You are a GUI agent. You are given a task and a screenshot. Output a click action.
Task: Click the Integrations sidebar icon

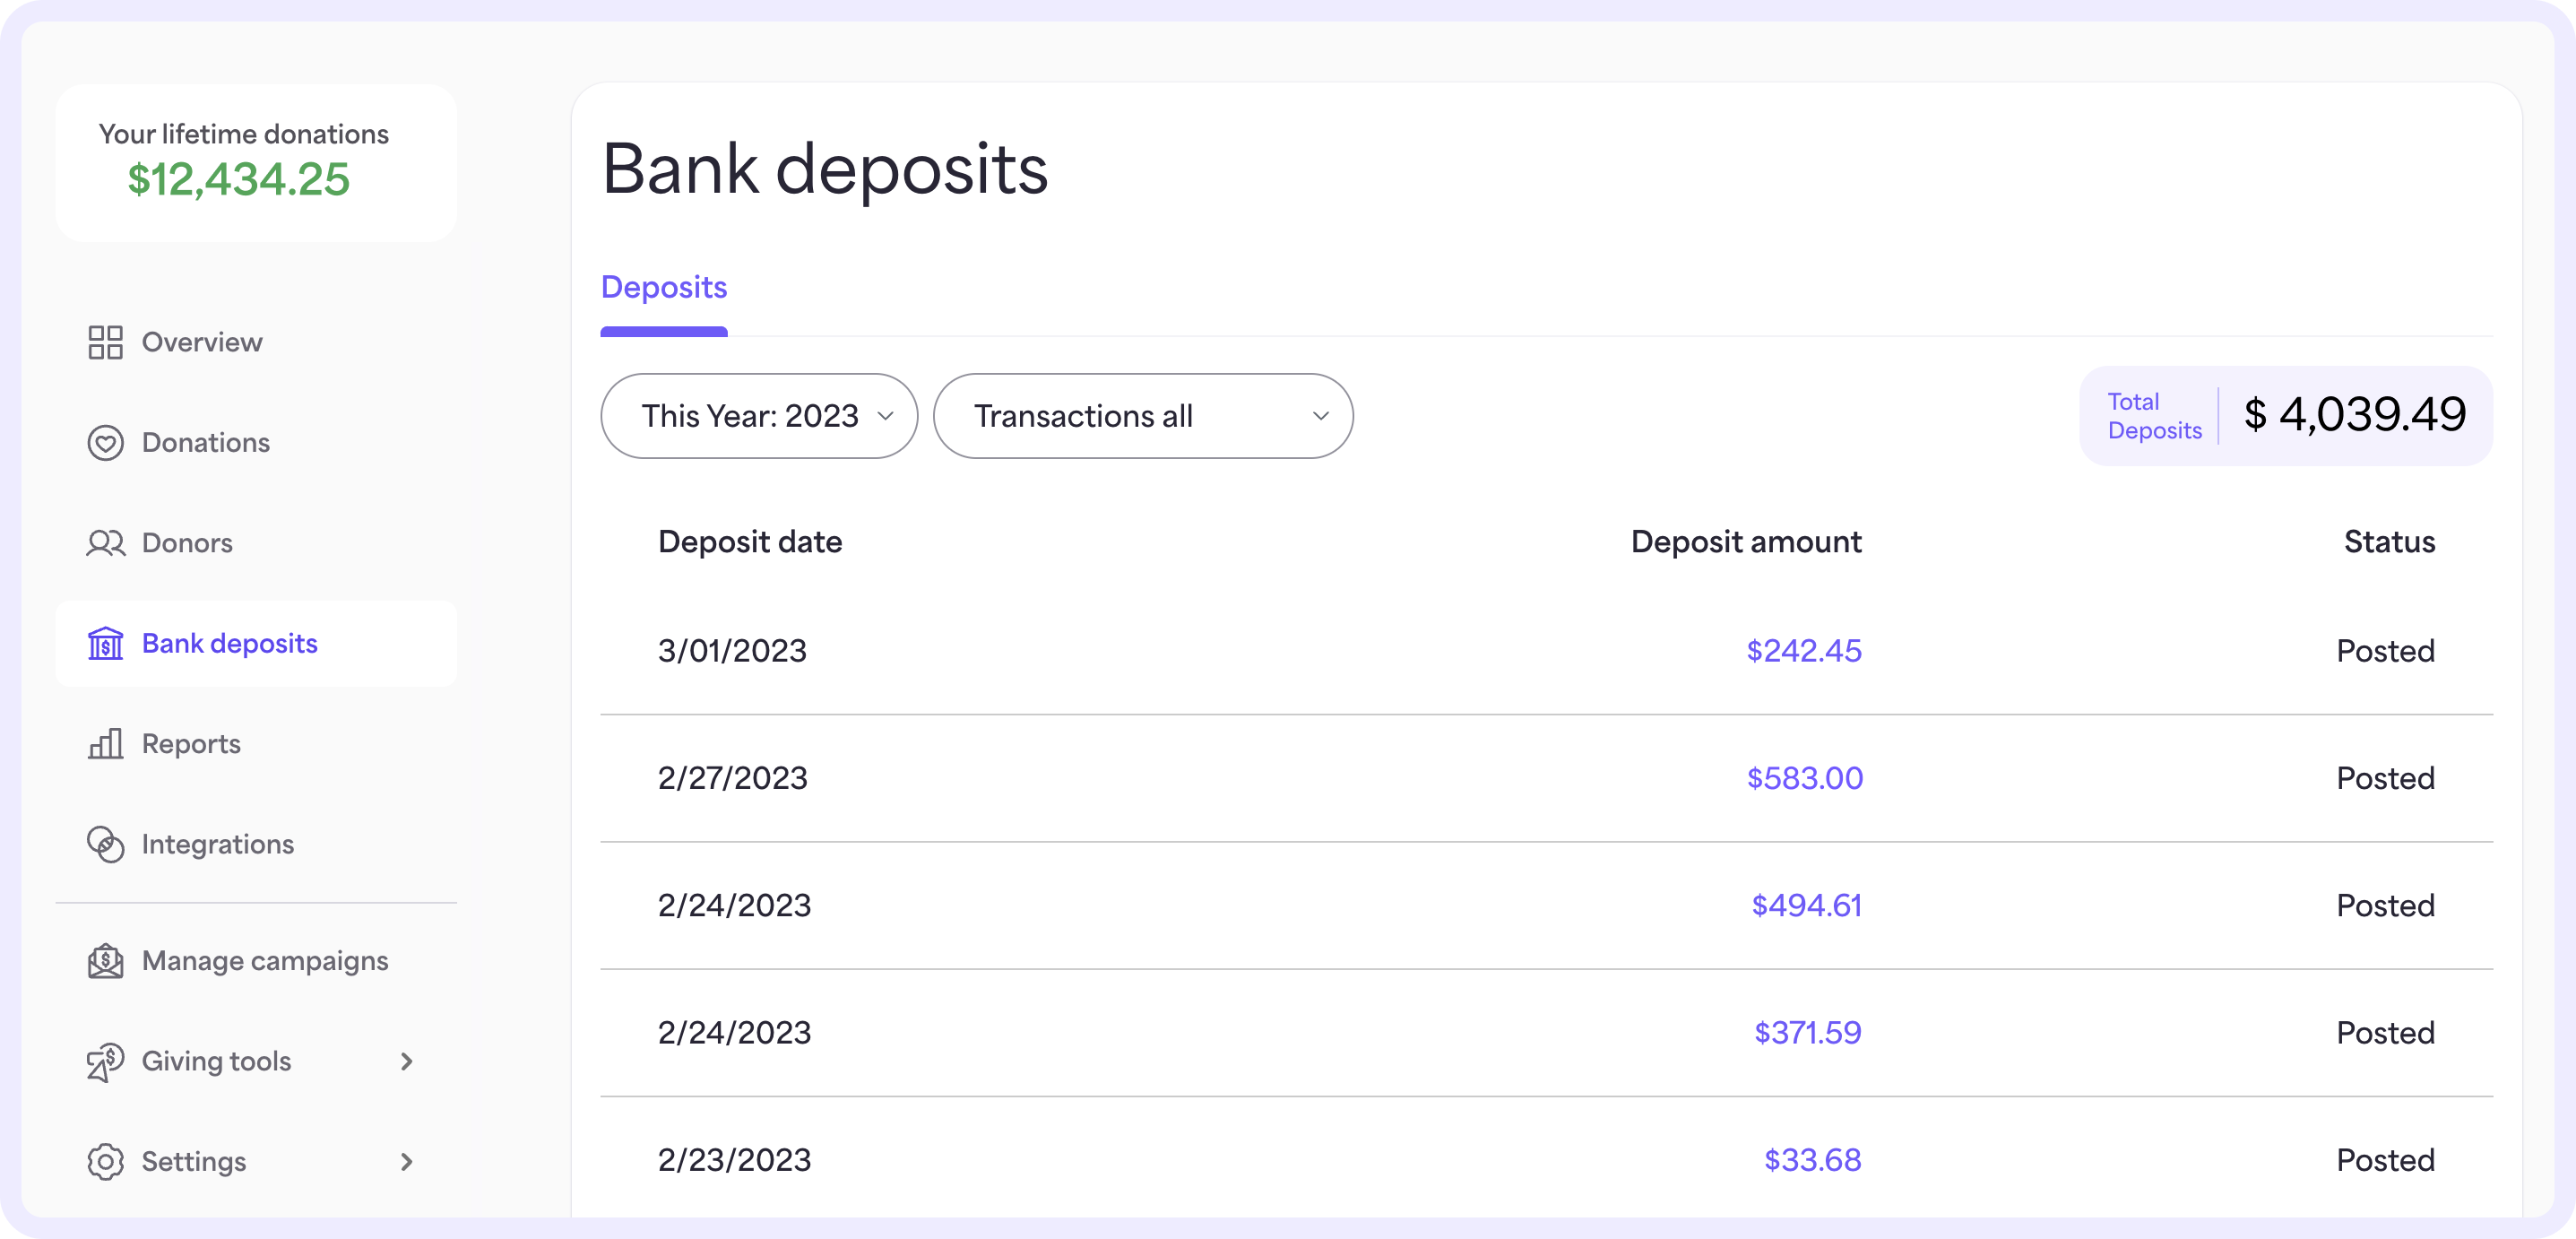click(x=105, y=845)
